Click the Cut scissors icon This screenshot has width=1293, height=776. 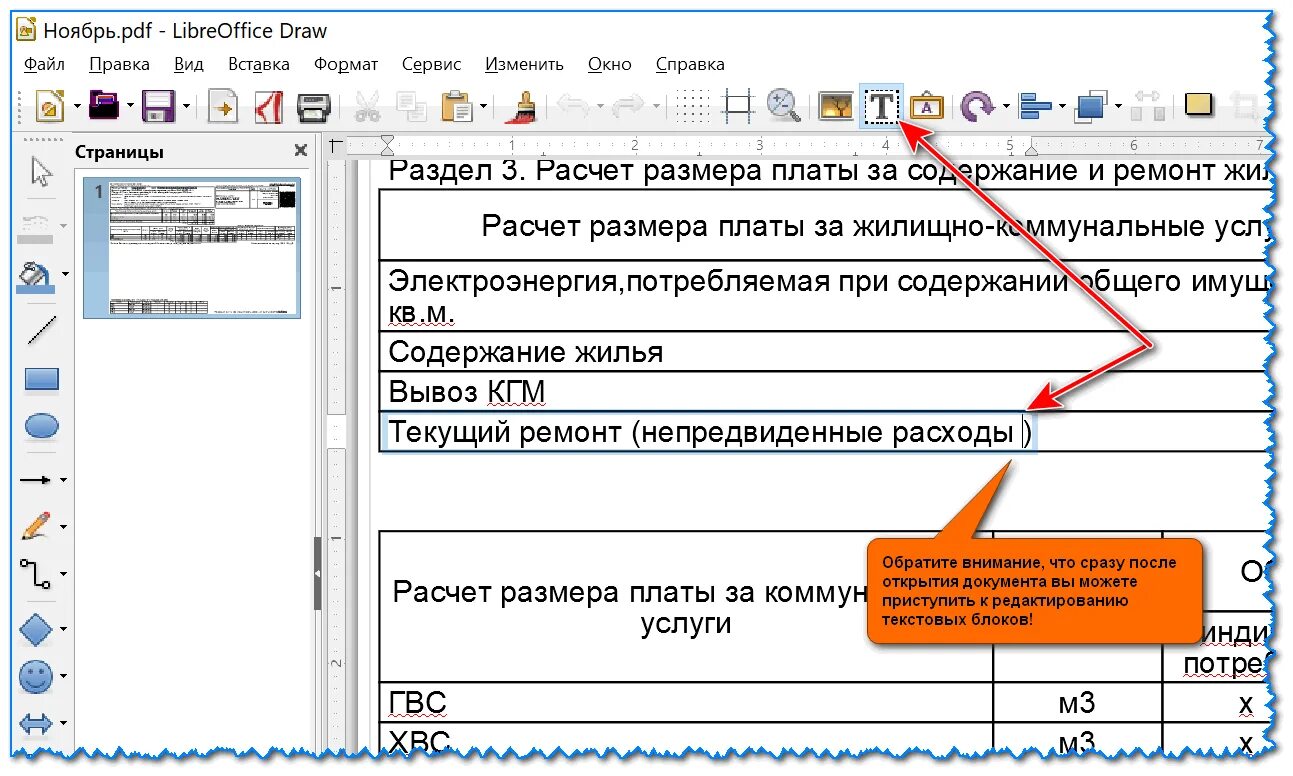367,106
